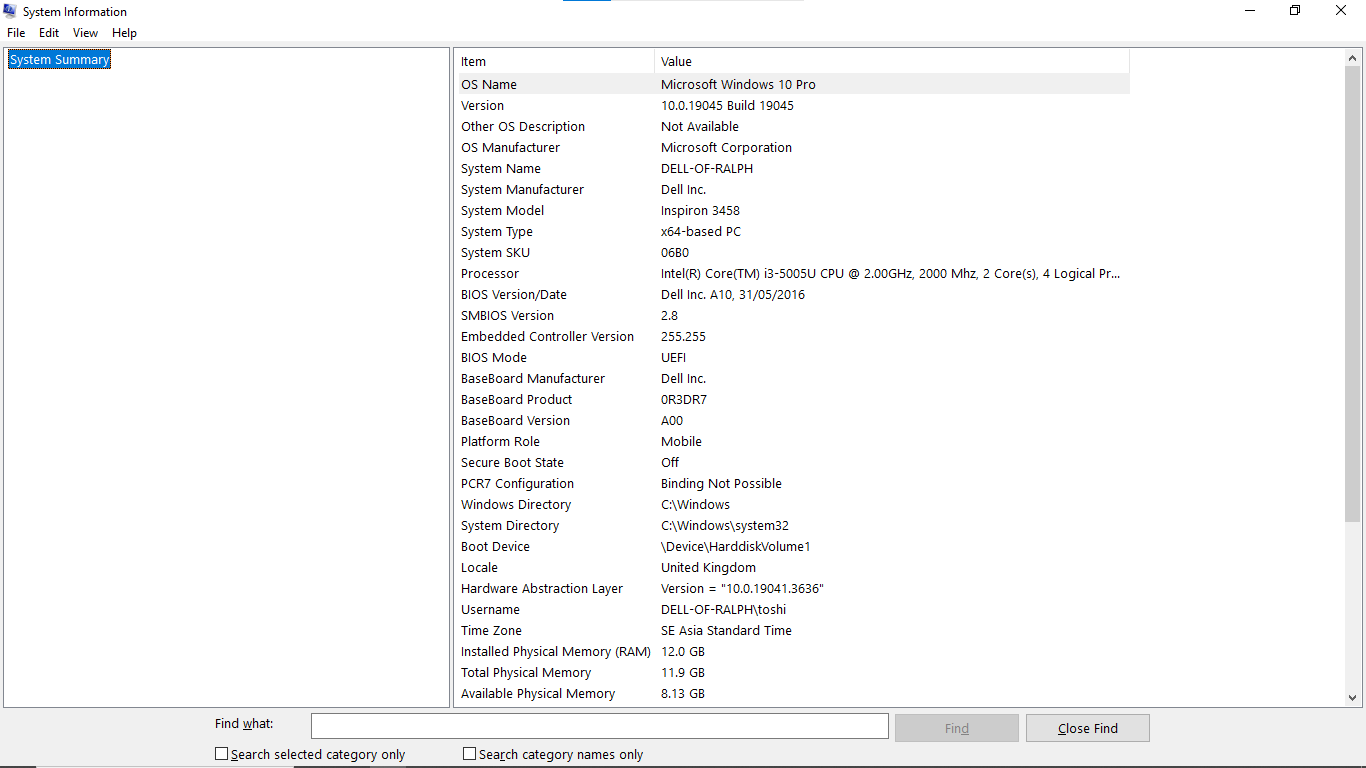Click the Find button
The width and height of the screenshot is (1366, 768).
tap(957, 728)
